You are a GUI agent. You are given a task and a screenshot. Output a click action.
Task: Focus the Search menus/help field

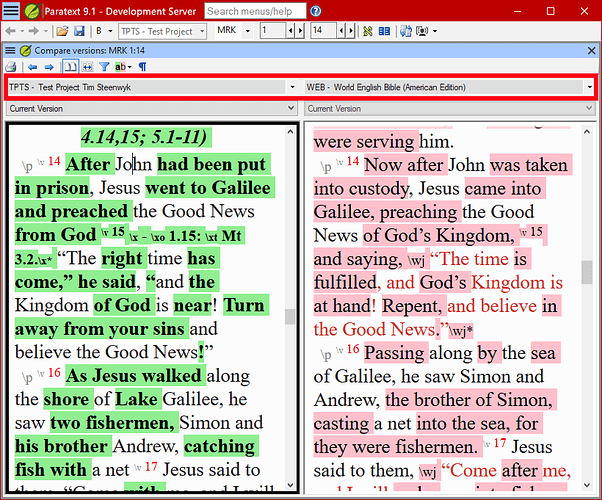pos(255,11)
